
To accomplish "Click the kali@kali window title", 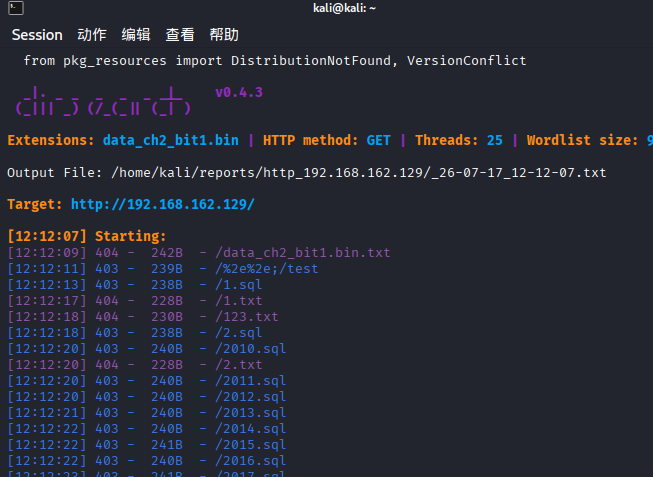I will [344, 8].
